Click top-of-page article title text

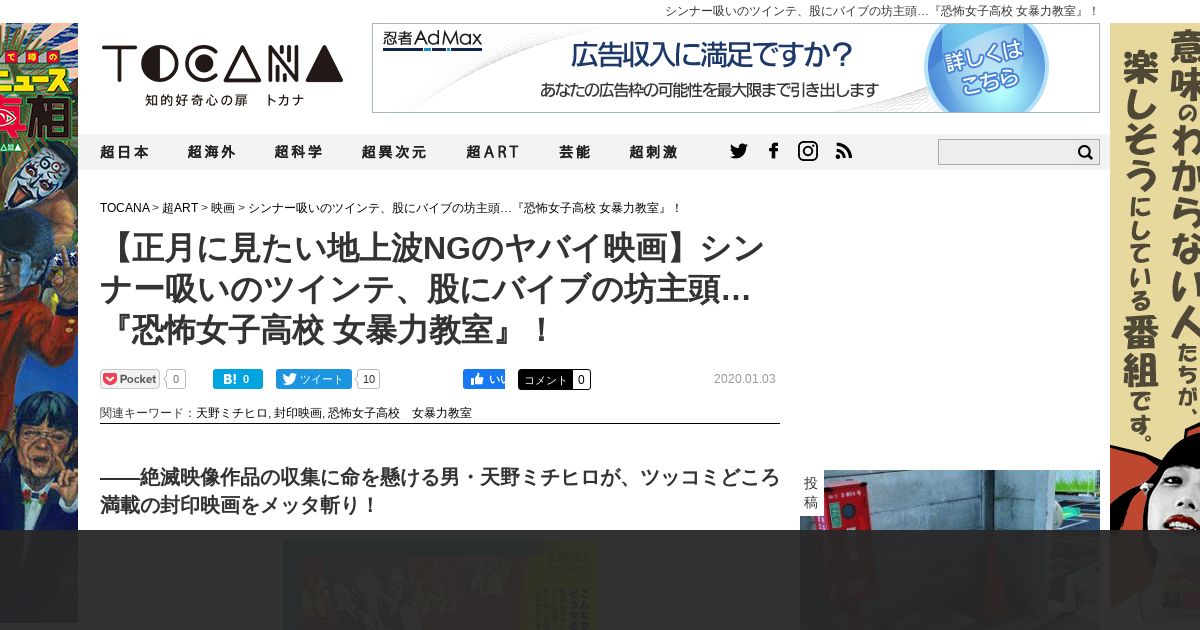882,11
